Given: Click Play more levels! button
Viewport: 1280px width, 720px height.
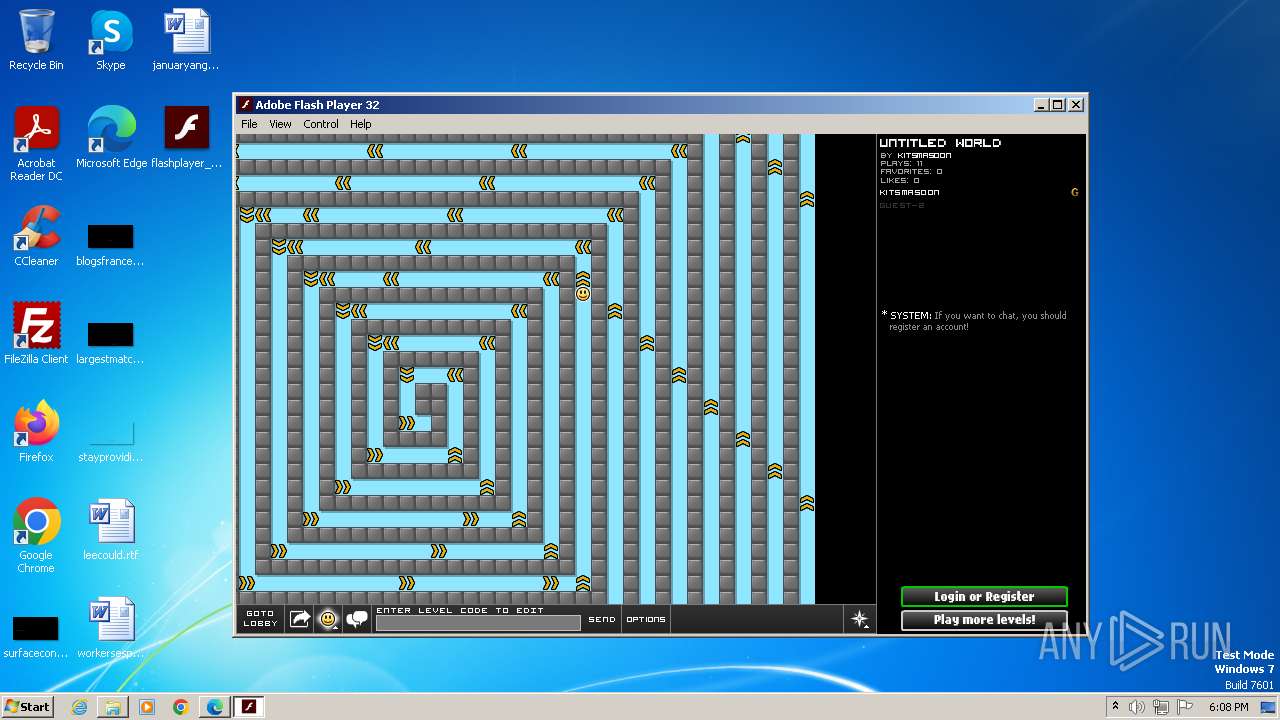Looking at the screenshot, I should pyautogui.click(x=984, y=619).
